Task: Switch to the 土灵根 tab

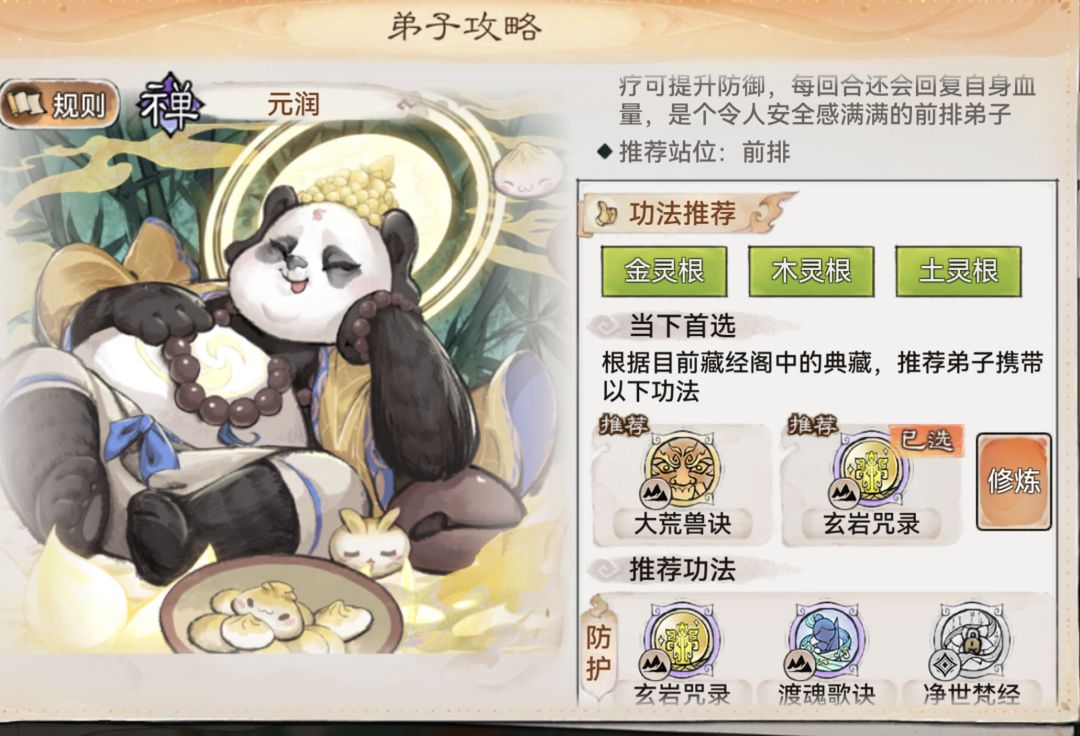Action: pos(958,271)
